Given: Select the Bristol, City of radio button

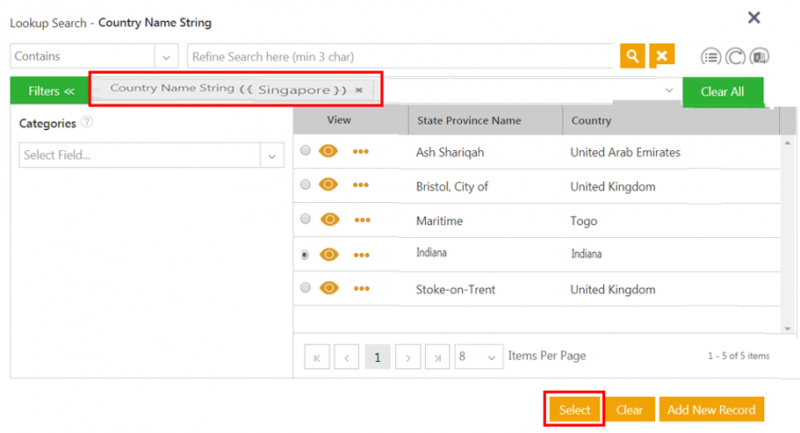Looking at the screenshot, I should point(306,185).
